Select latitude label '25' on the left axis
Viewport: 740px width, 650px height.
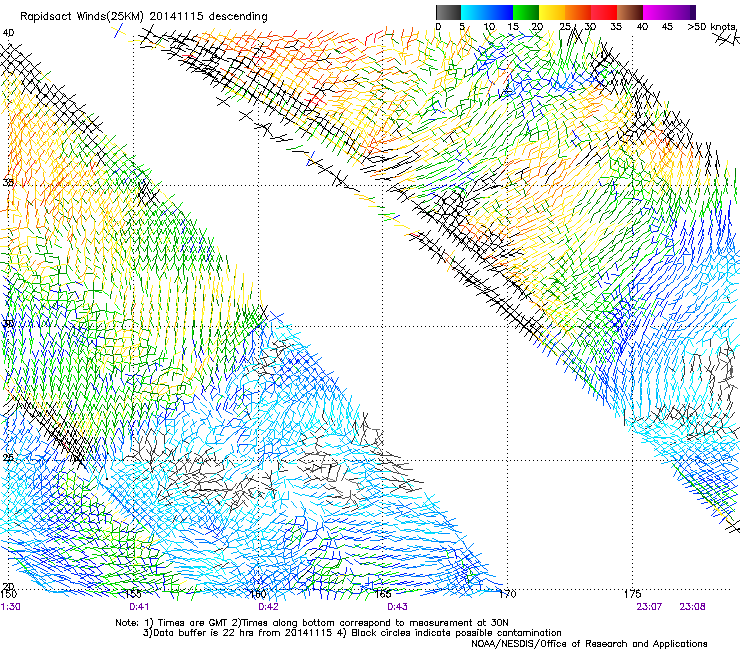coord(8,458)
